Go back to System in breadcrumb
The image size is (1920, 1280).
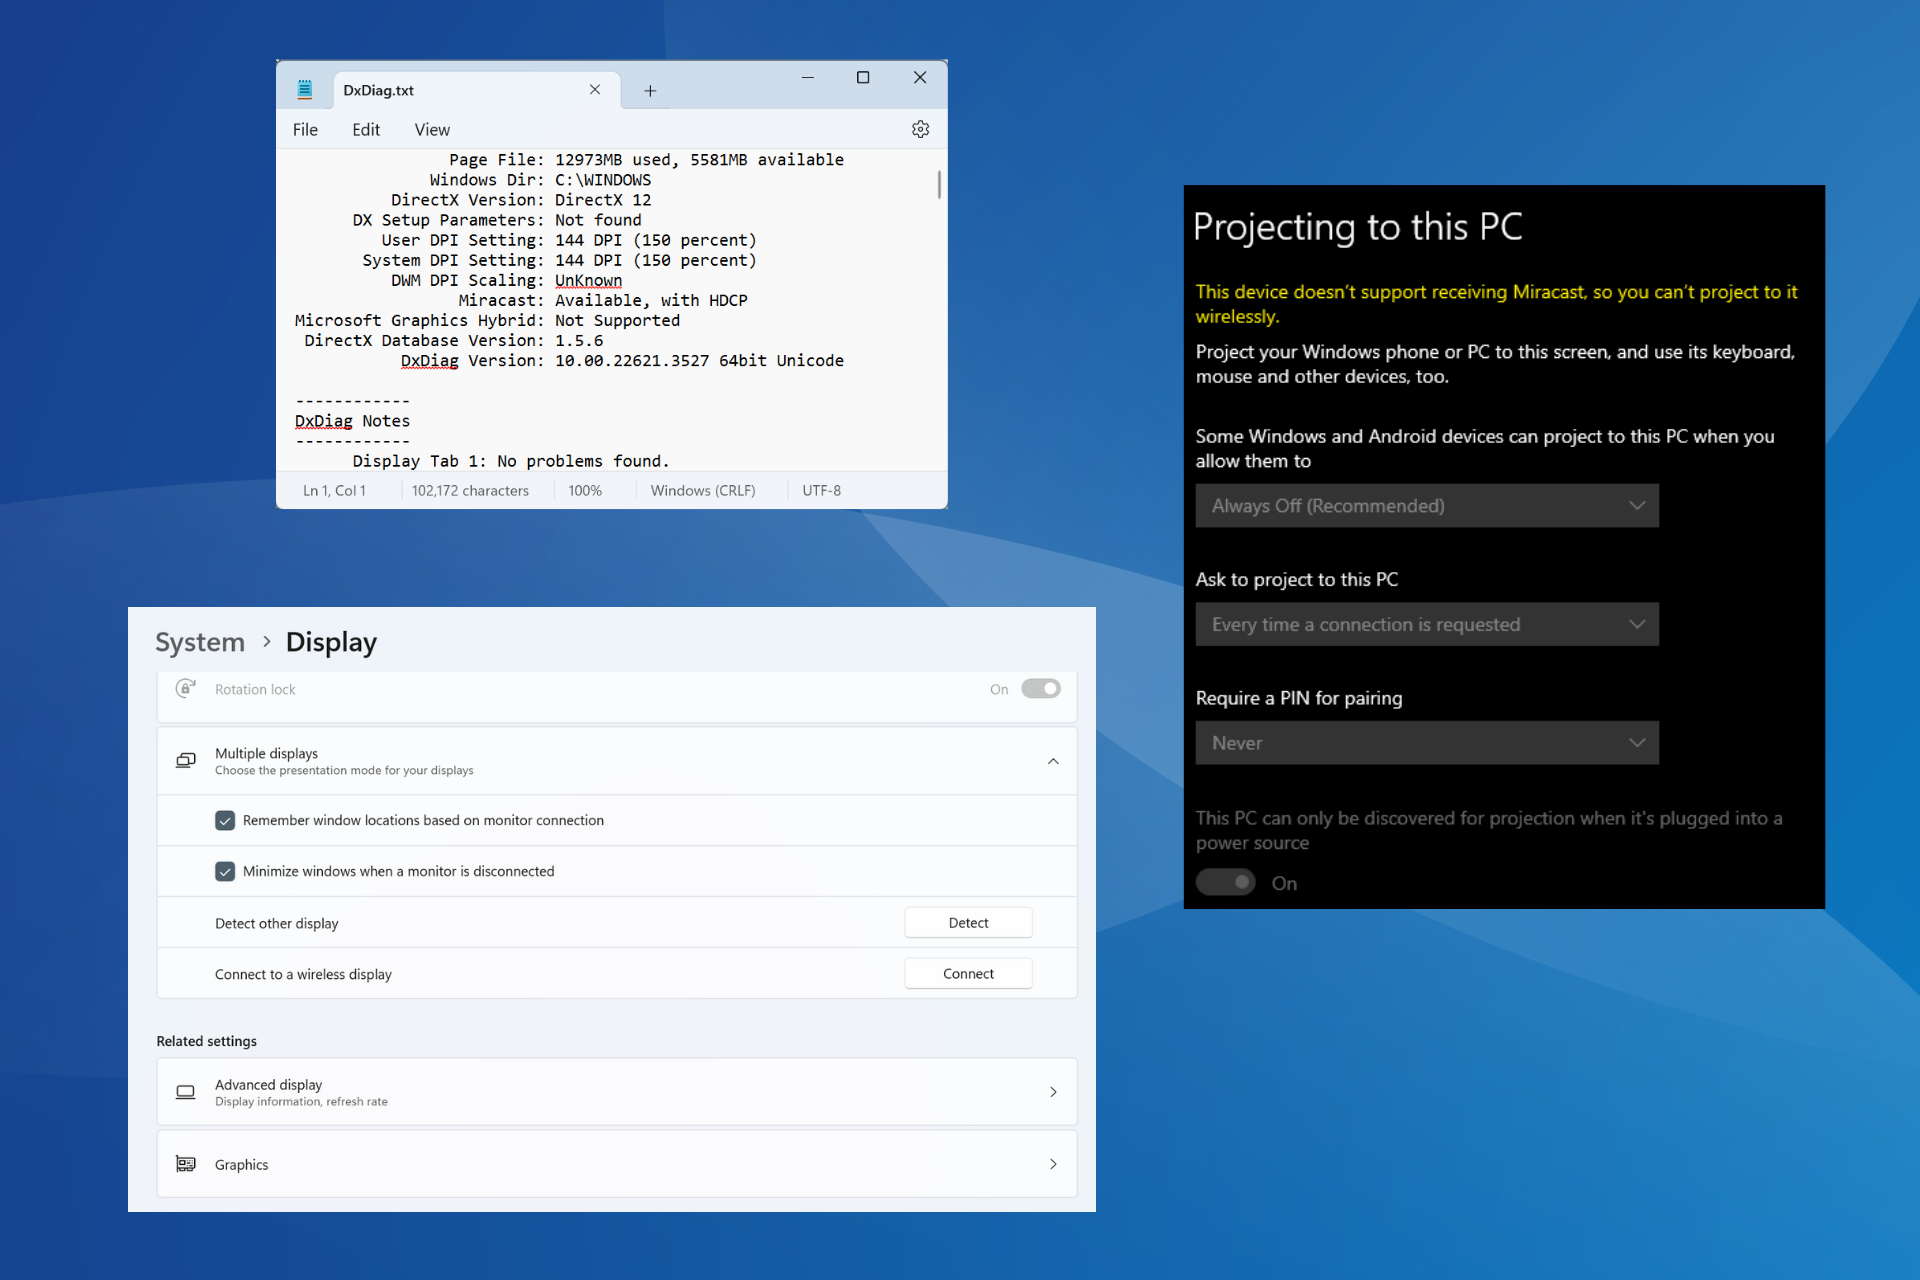click(200, 642)
